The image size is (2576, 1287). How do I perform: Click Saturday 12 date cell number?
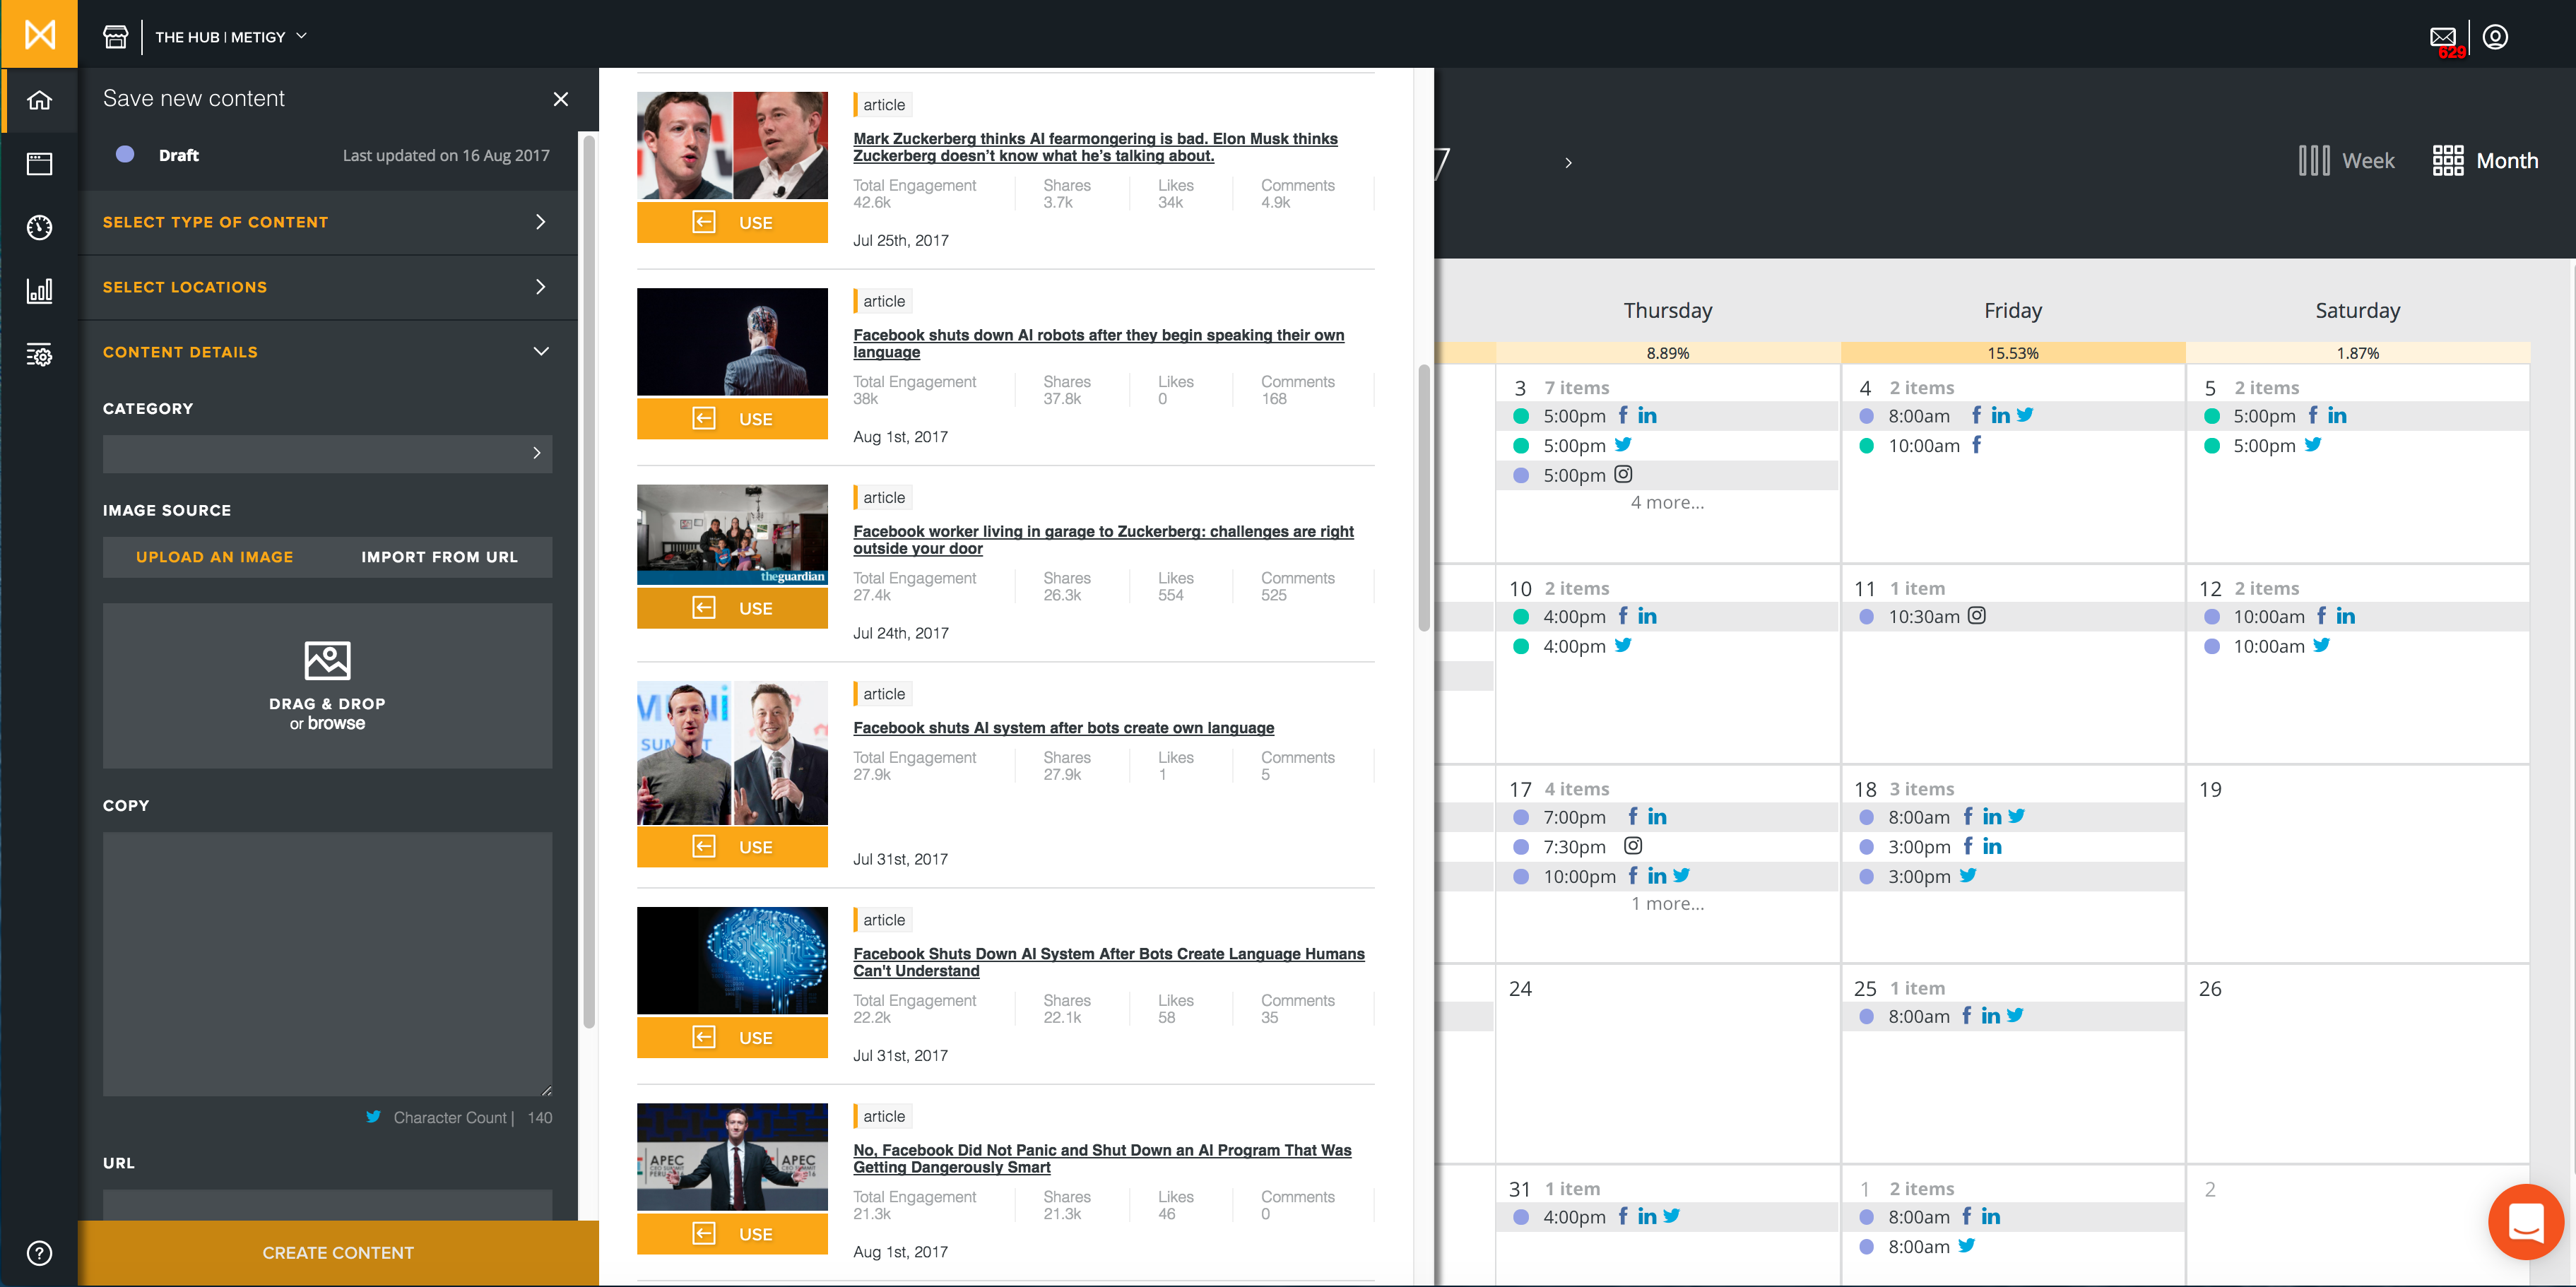coord(2210,588)
